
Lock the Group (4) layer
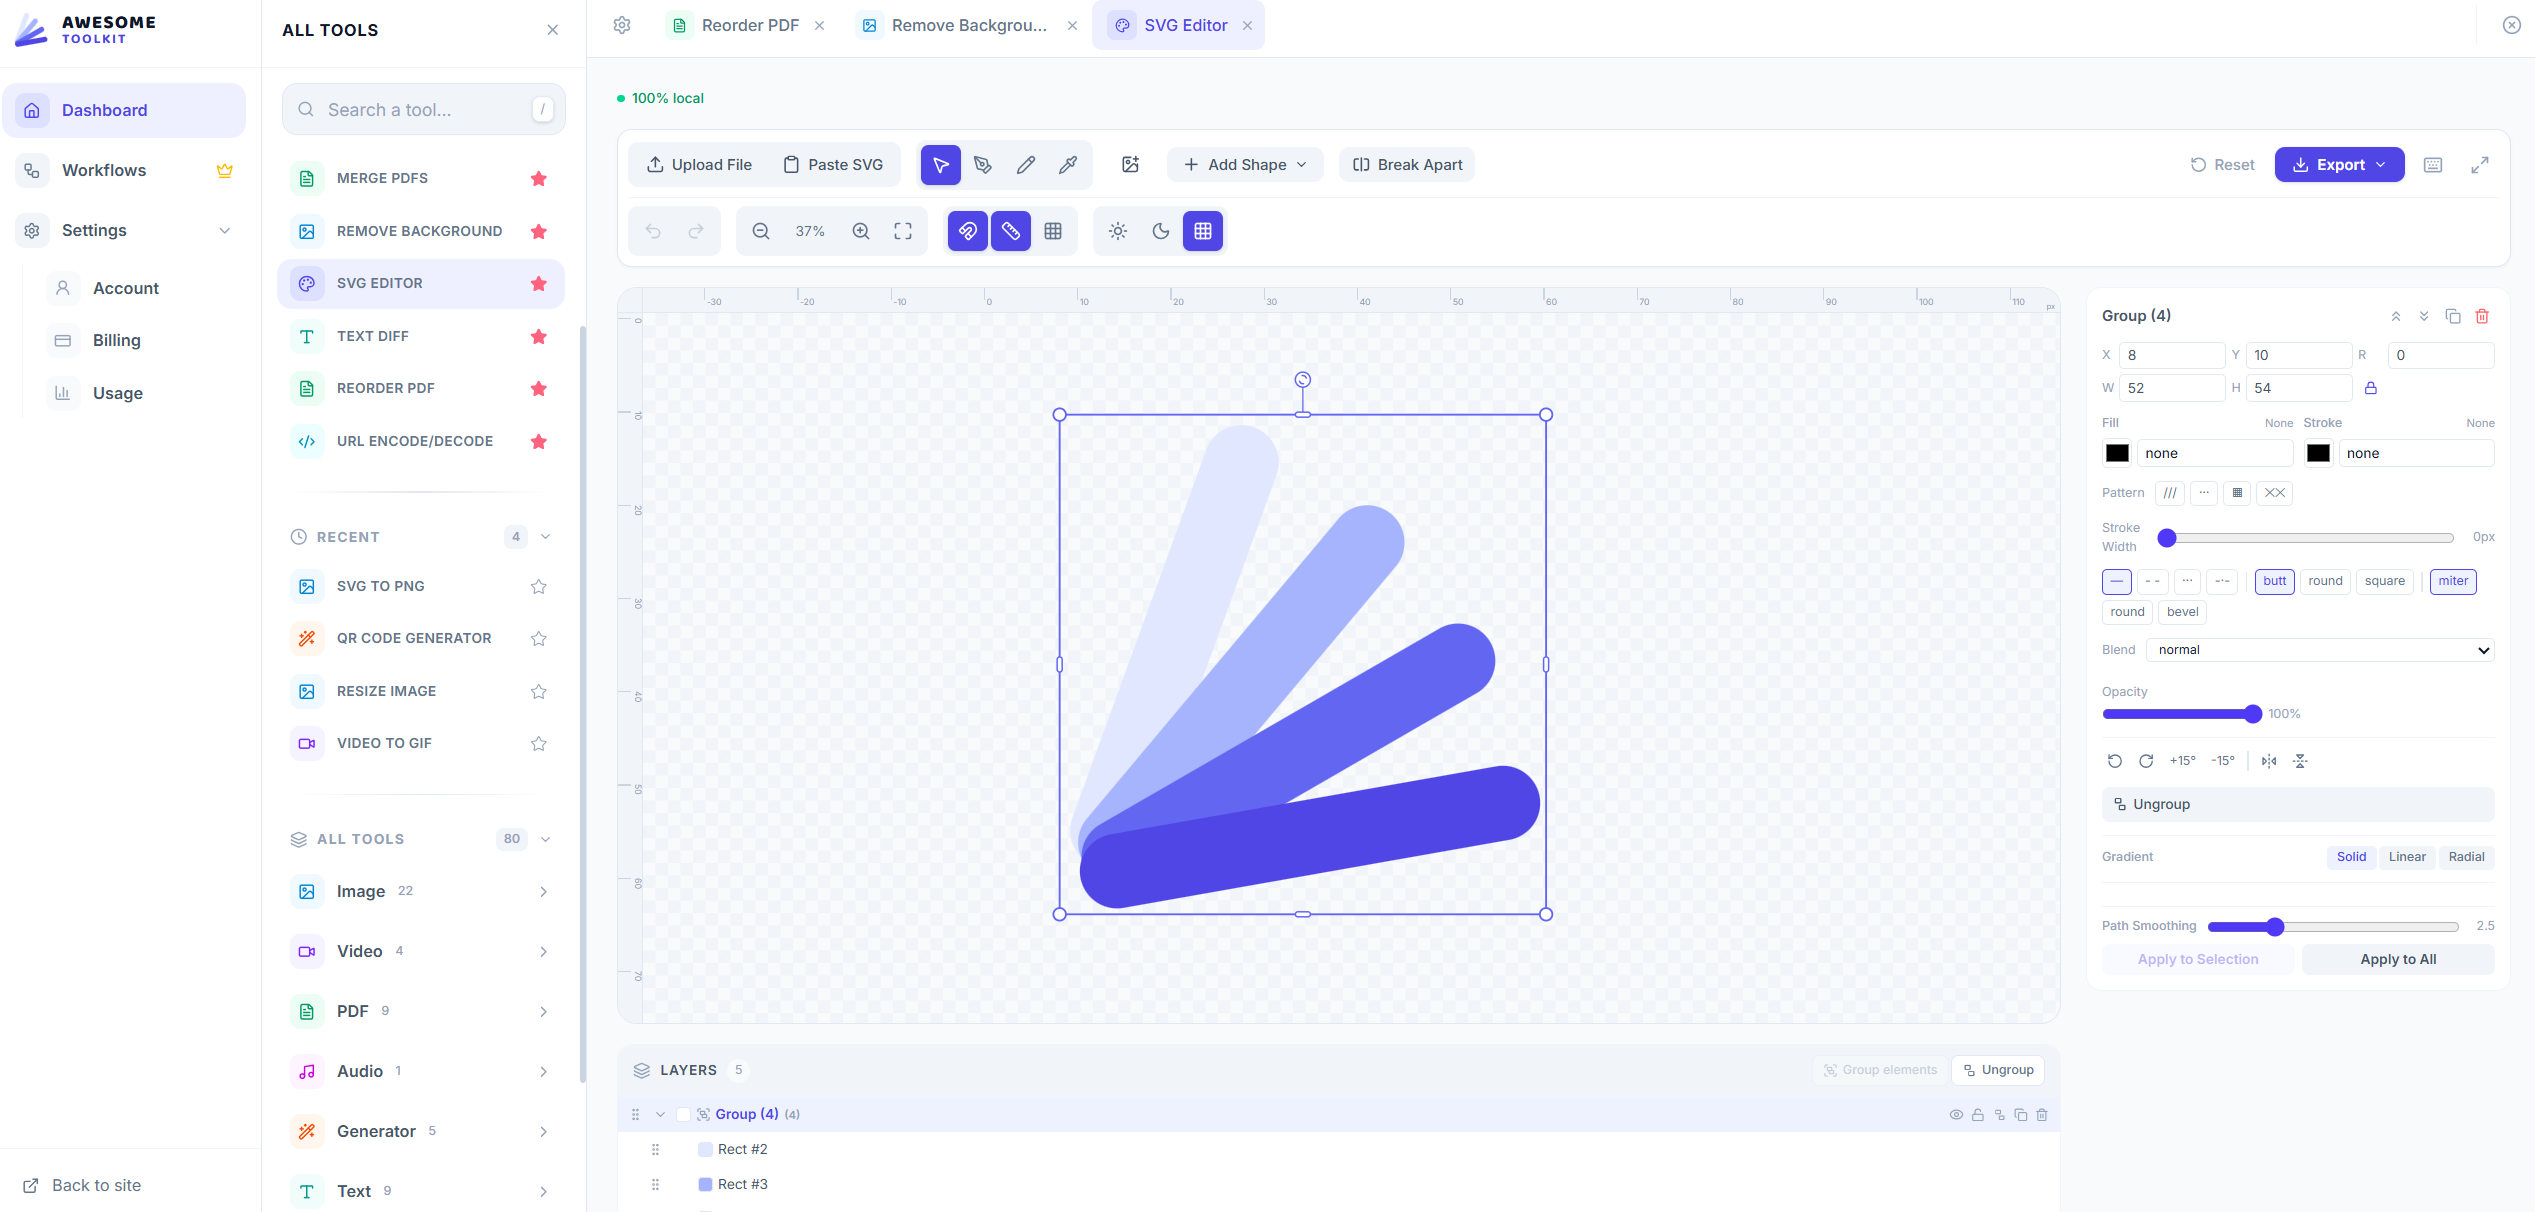click(x=1979, y=1114)
